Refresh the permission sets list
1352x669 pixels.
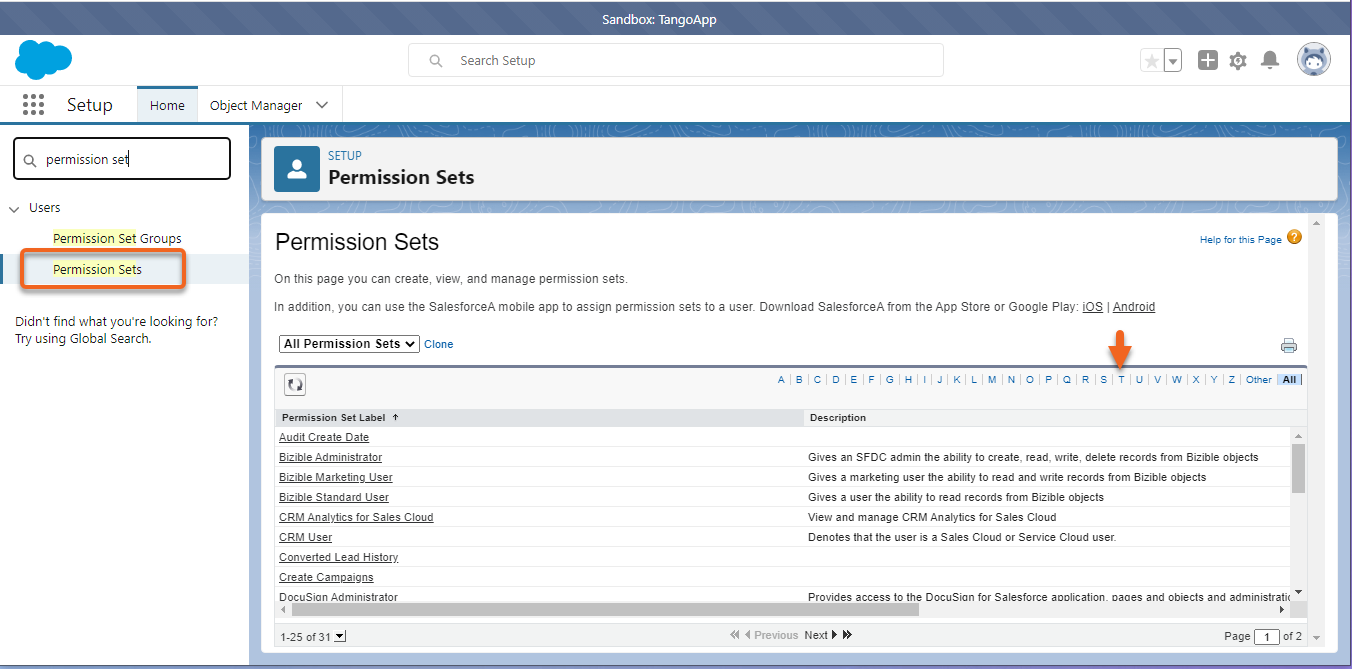(294, 383)
